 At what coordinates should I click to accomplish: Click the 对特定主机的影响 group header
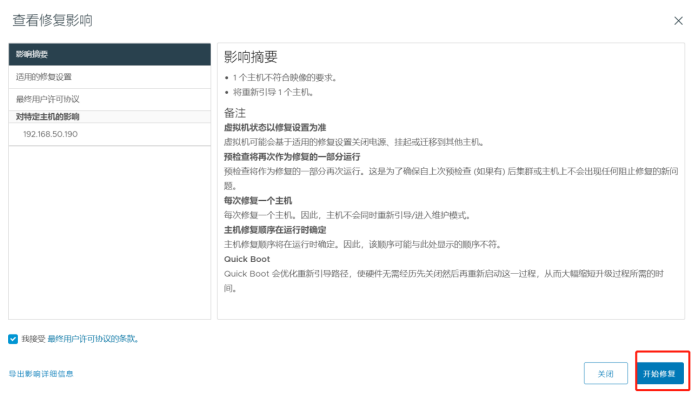(109, 117)
